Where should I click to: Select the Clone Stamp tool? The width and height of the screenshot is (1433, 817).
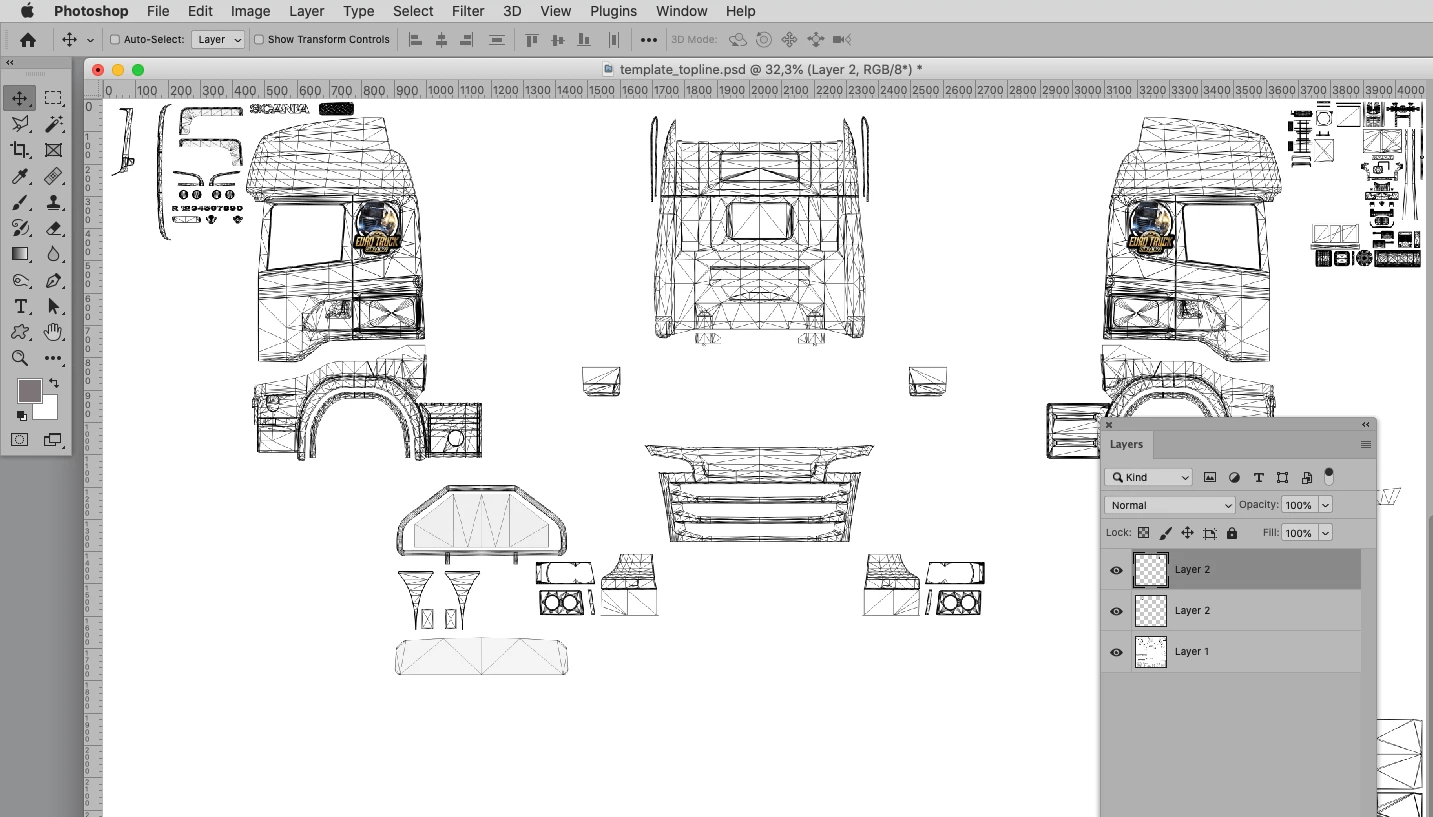54,202
